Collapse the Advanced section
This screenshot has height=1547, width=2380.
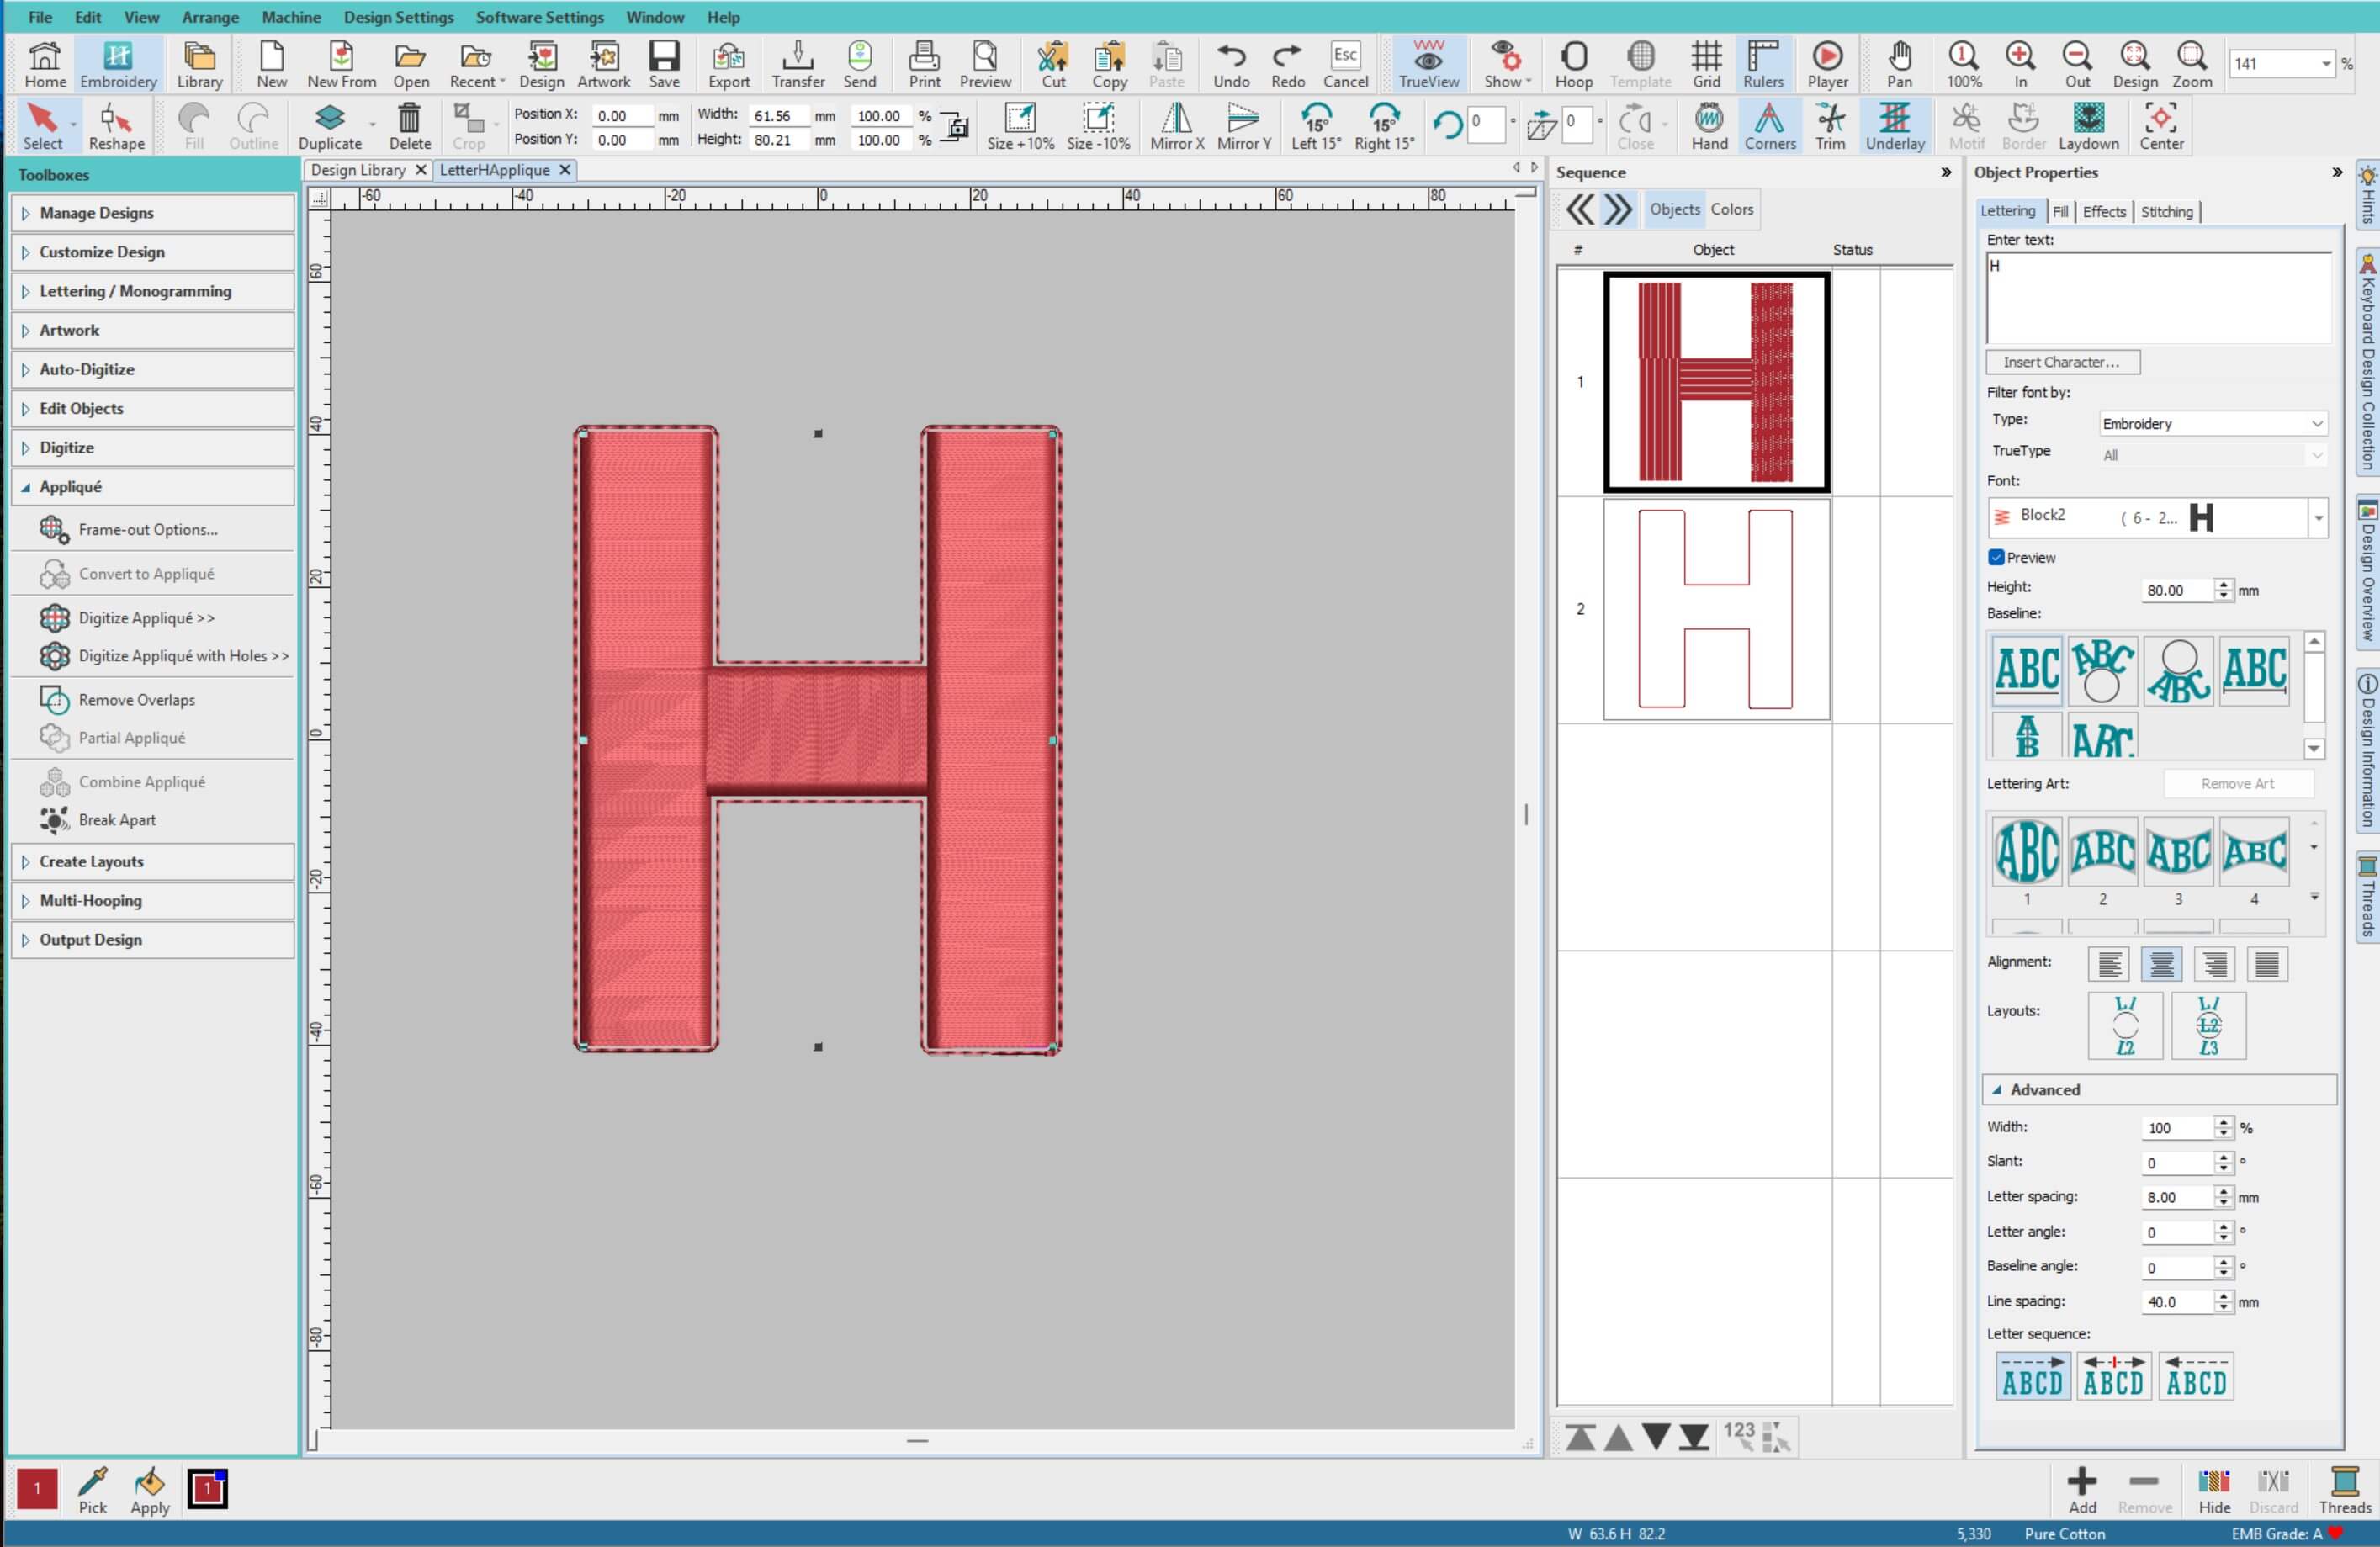point(2159,1090)
